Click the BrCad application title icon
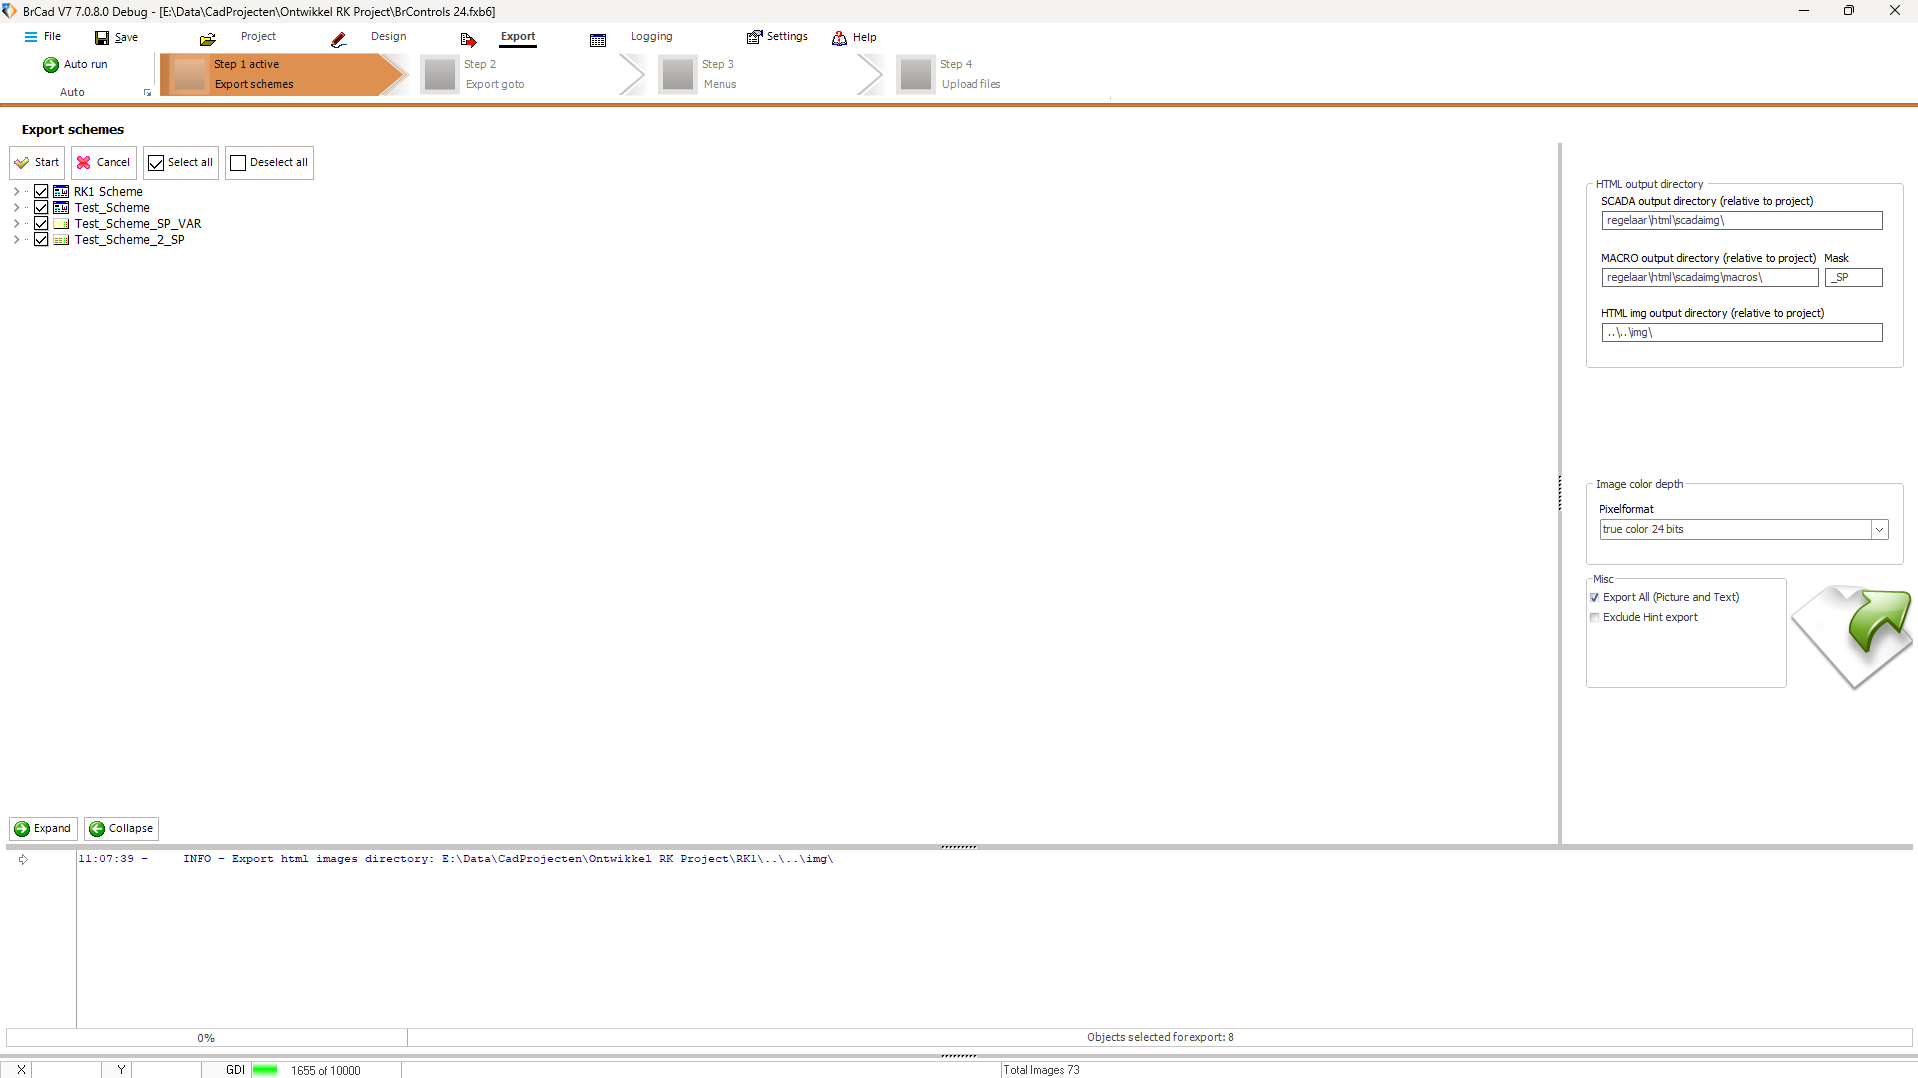Screen dimensions: 1918x1078 coord(9,11)
